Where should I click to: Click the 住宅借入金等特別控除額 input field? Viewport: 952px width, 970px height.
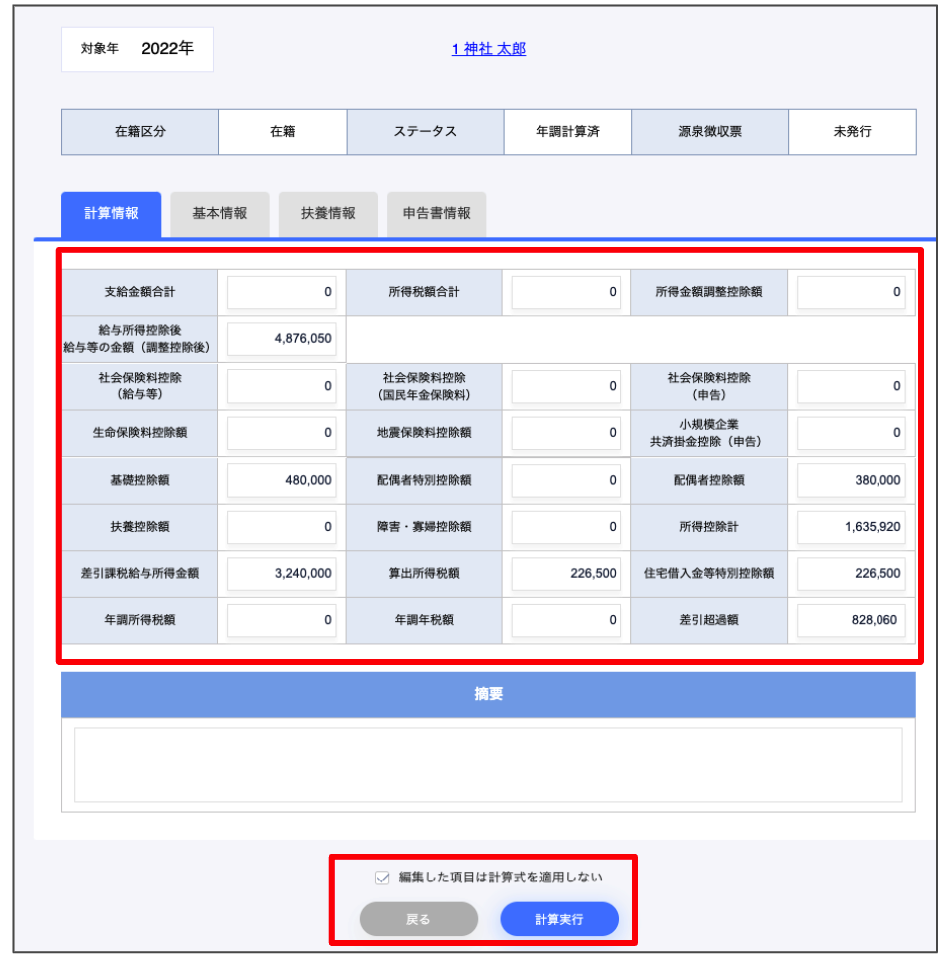851,574
